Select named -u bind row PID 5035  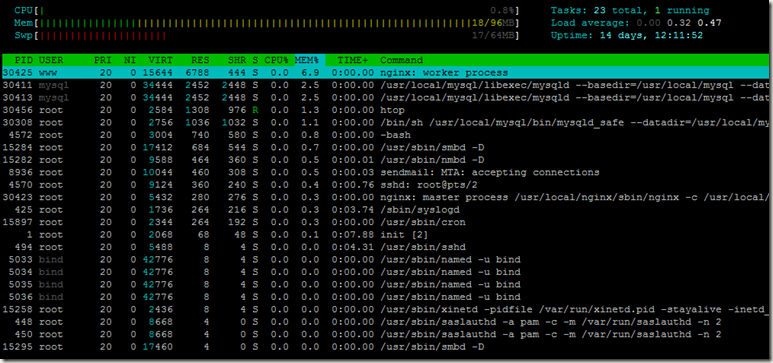coord(386,285)
